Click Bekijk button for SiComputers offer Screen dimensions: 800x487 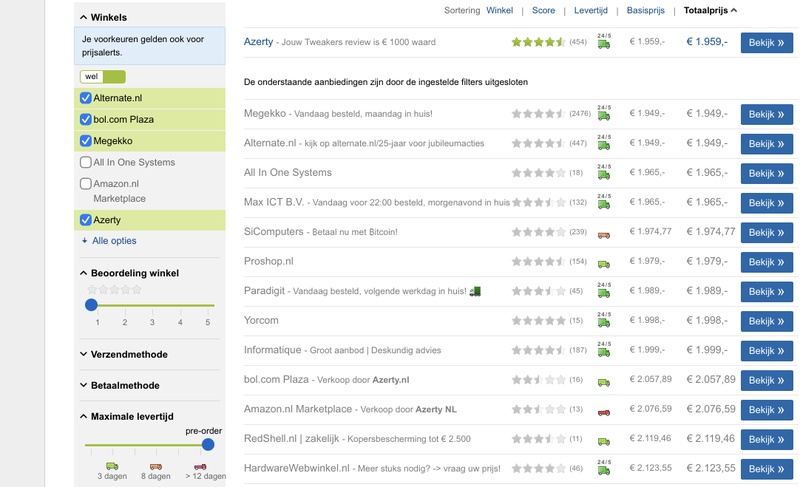point(766,233)
